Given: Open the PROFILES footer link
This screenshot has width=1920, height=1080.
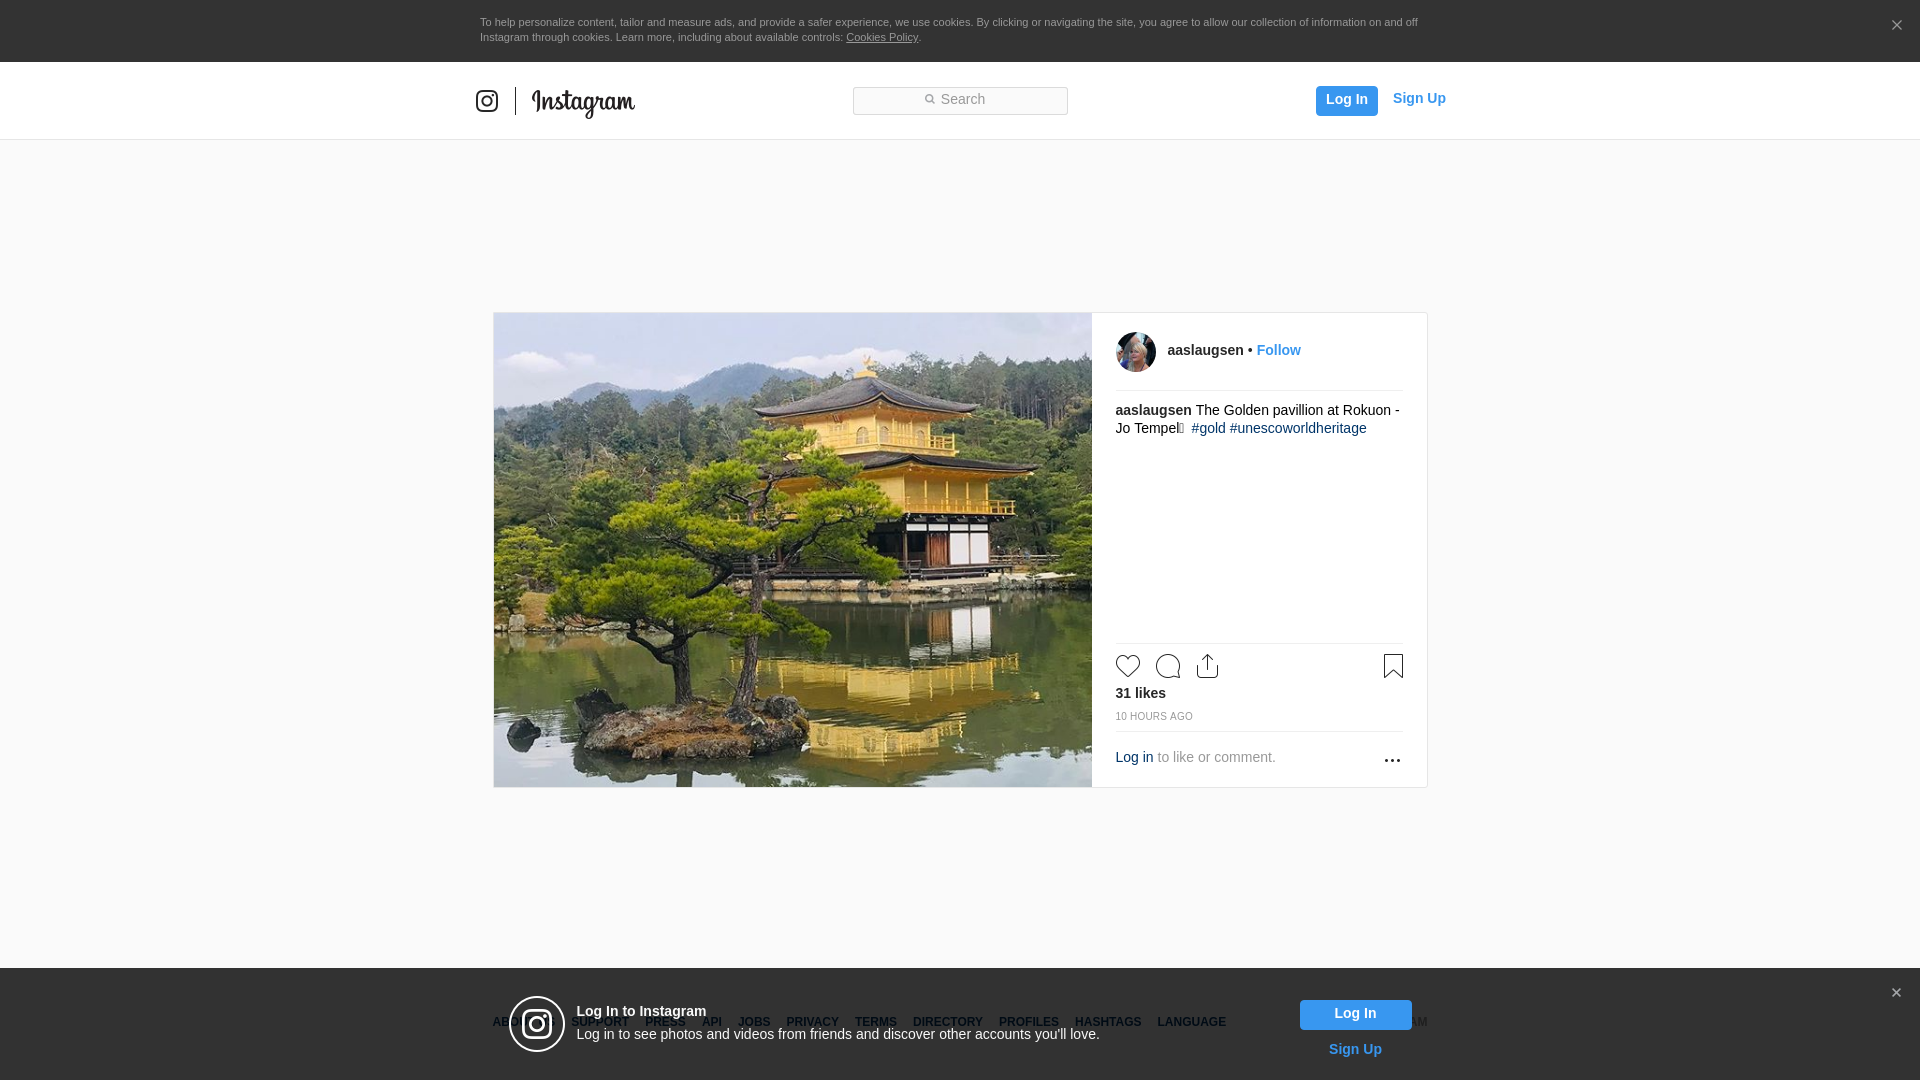Looking at the screenshot, I should click(1029, 1022).
